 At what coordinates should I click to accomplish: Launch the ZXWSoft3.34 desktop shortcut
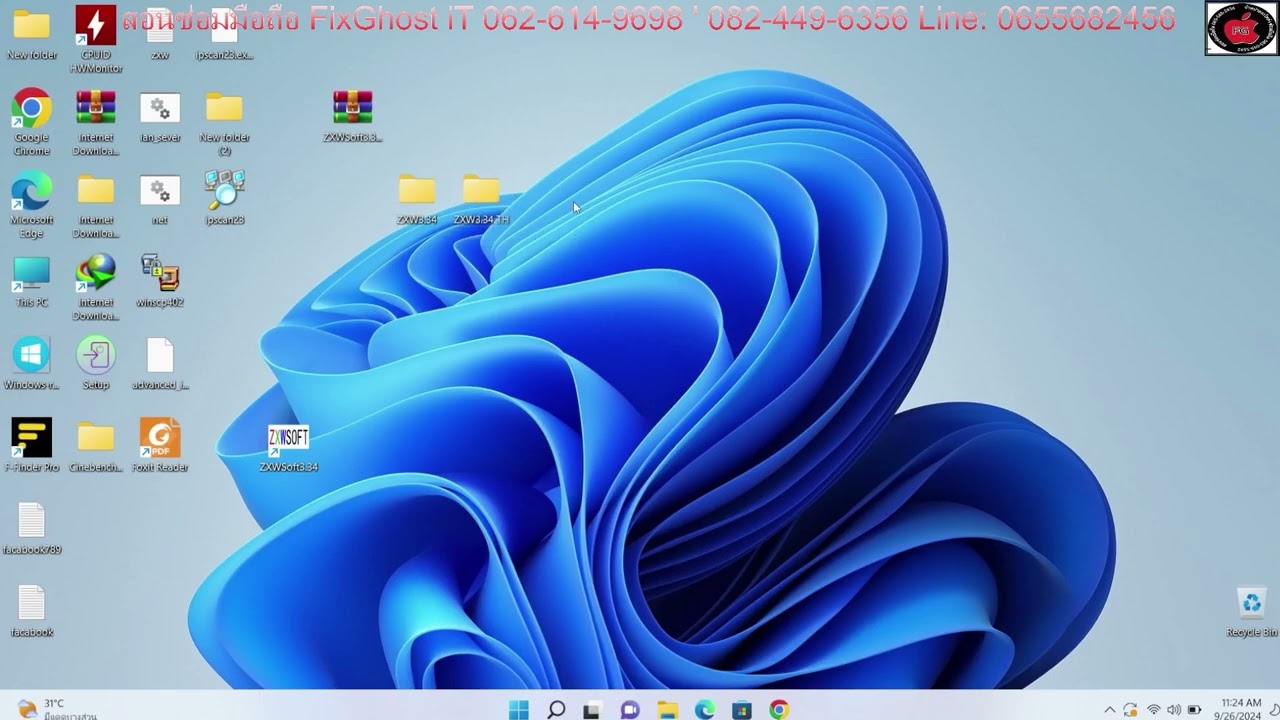point(288,448)
